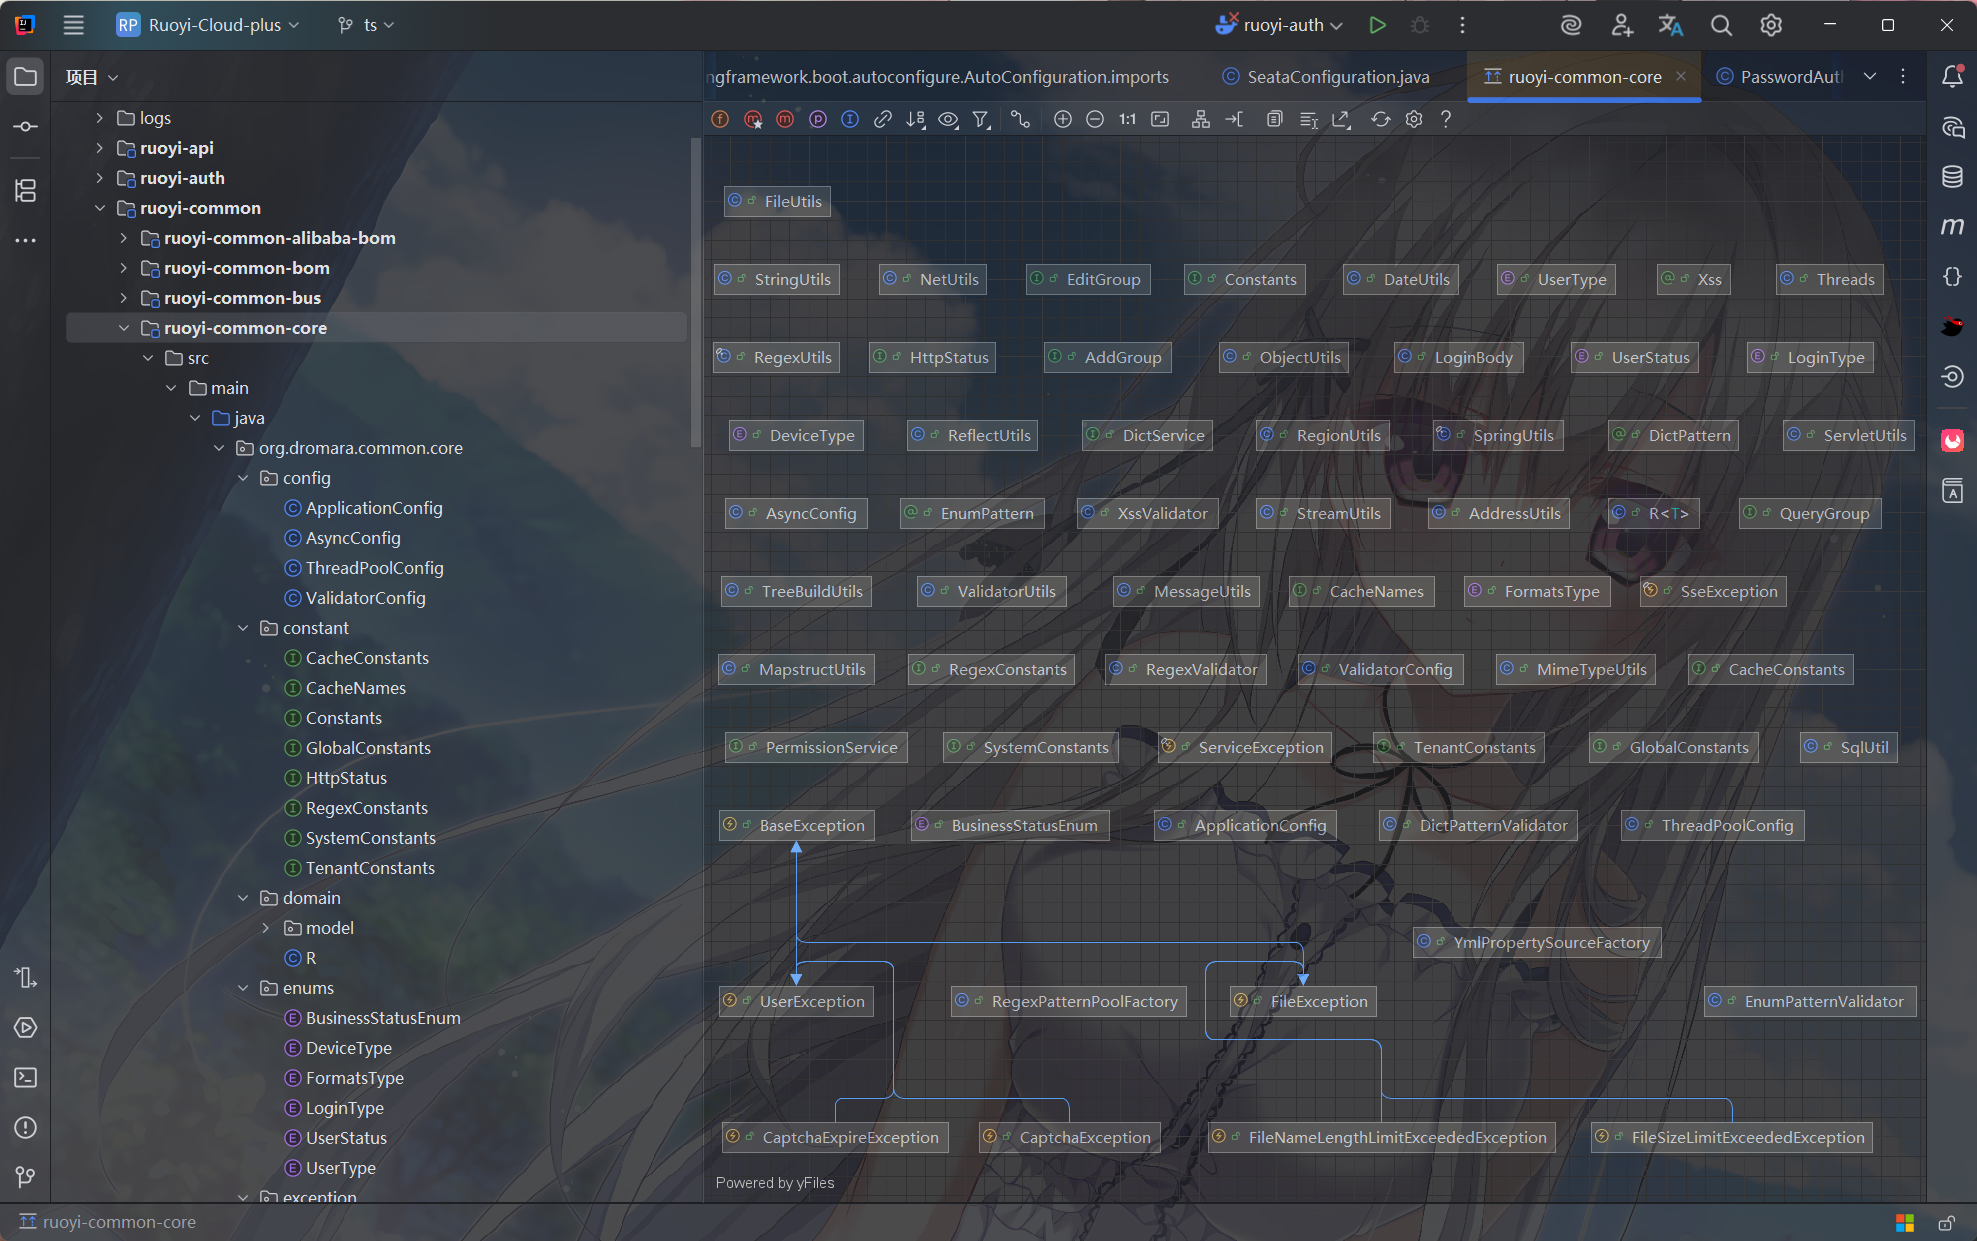
Task: Click the Fit Content icon in diagram toolbar
Action: 1160,119
